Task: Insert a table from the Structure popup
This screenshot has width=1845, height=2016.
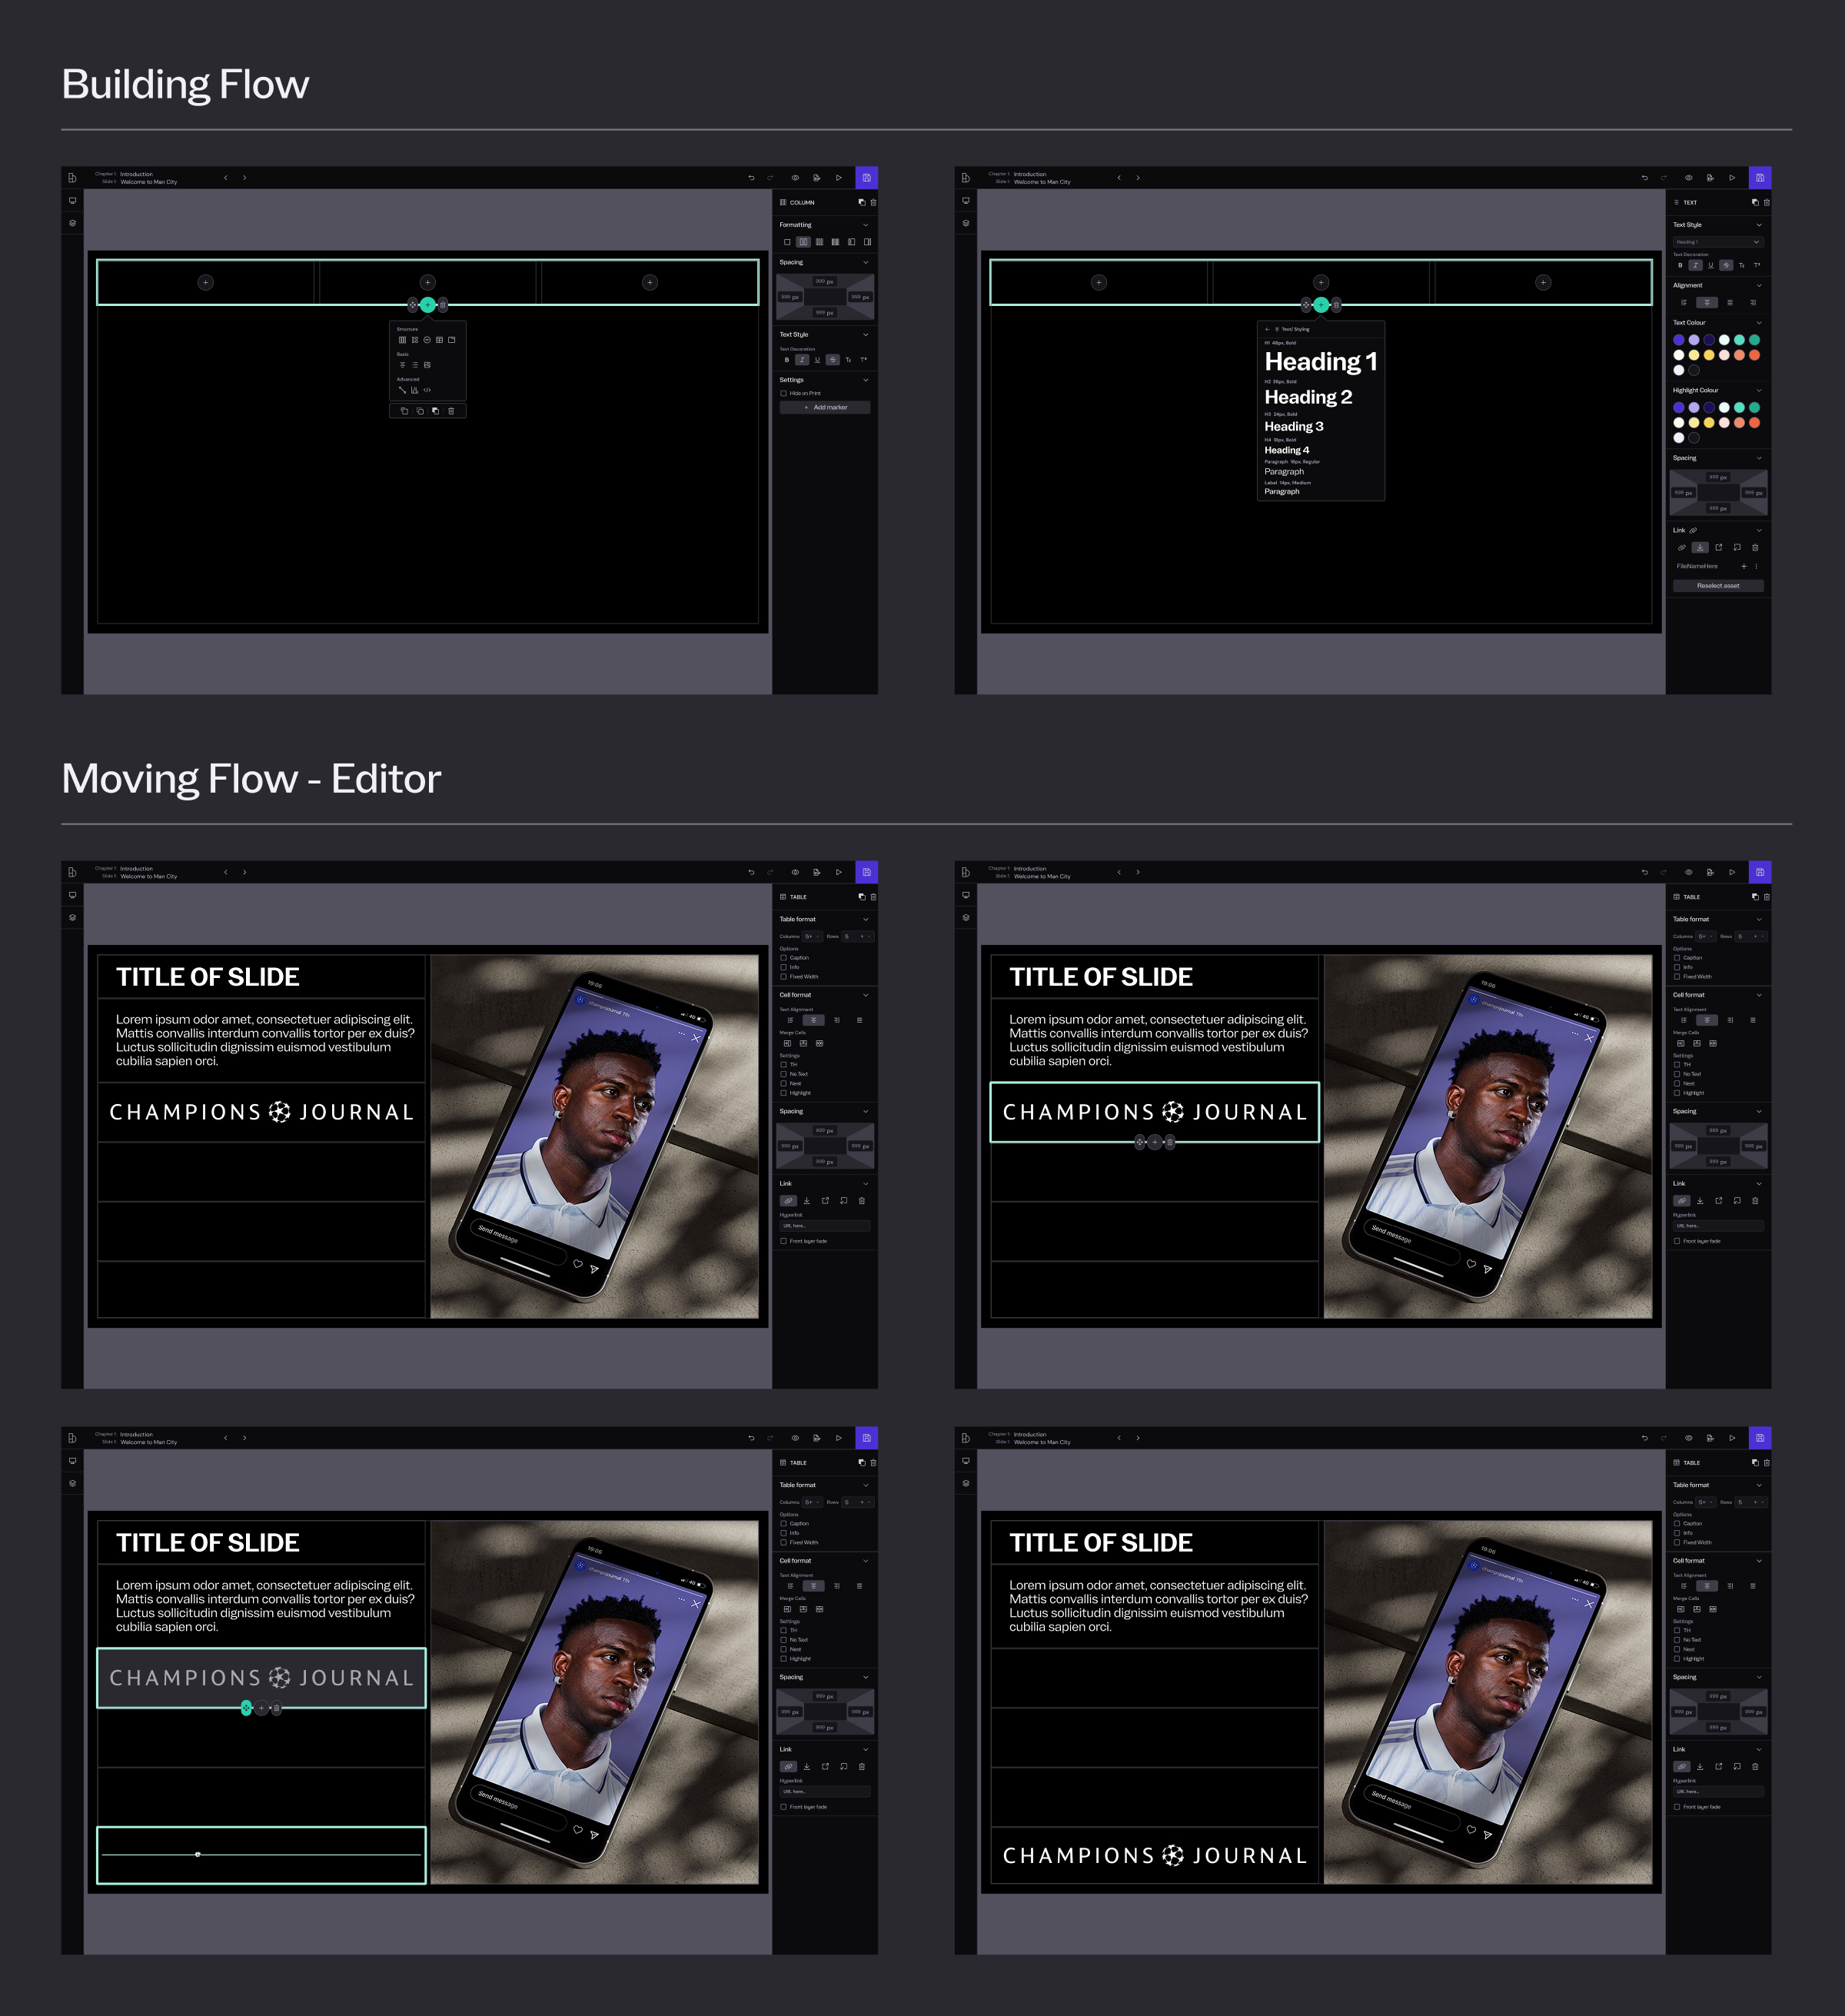Action: tap(439, 340)
